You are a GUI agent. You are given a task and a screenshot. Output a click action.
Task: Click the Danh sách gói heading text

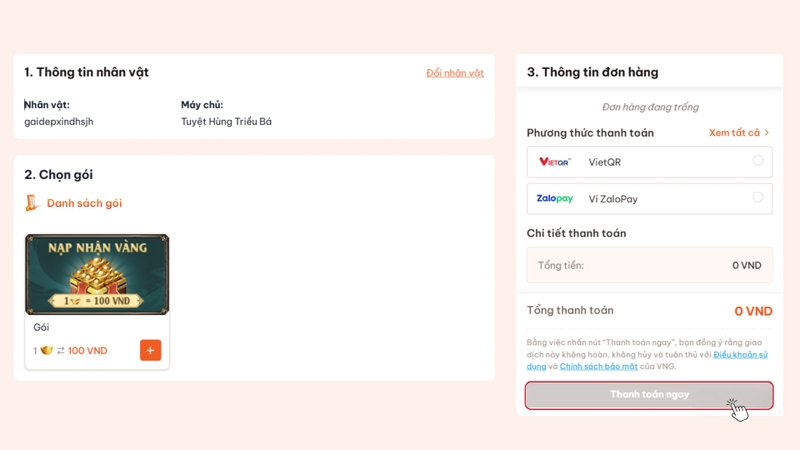tap(84, 203)
